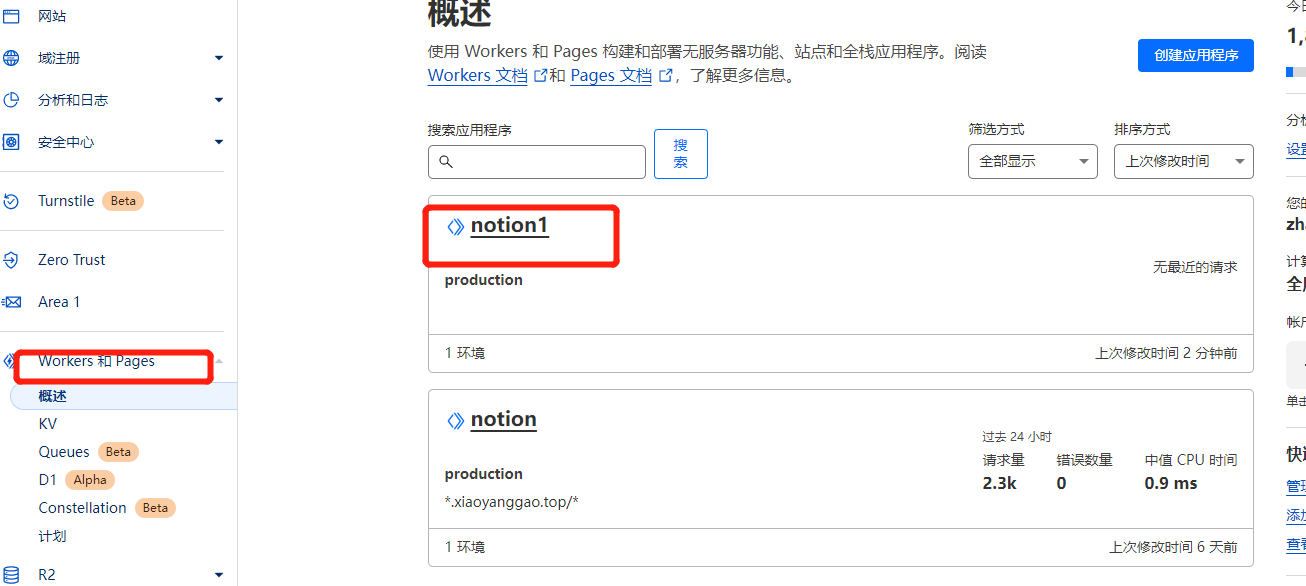Image resolution: width=1306 pixels, height=586 pixels.
Task: Open the notion1 application
Action: coord(510,226)
